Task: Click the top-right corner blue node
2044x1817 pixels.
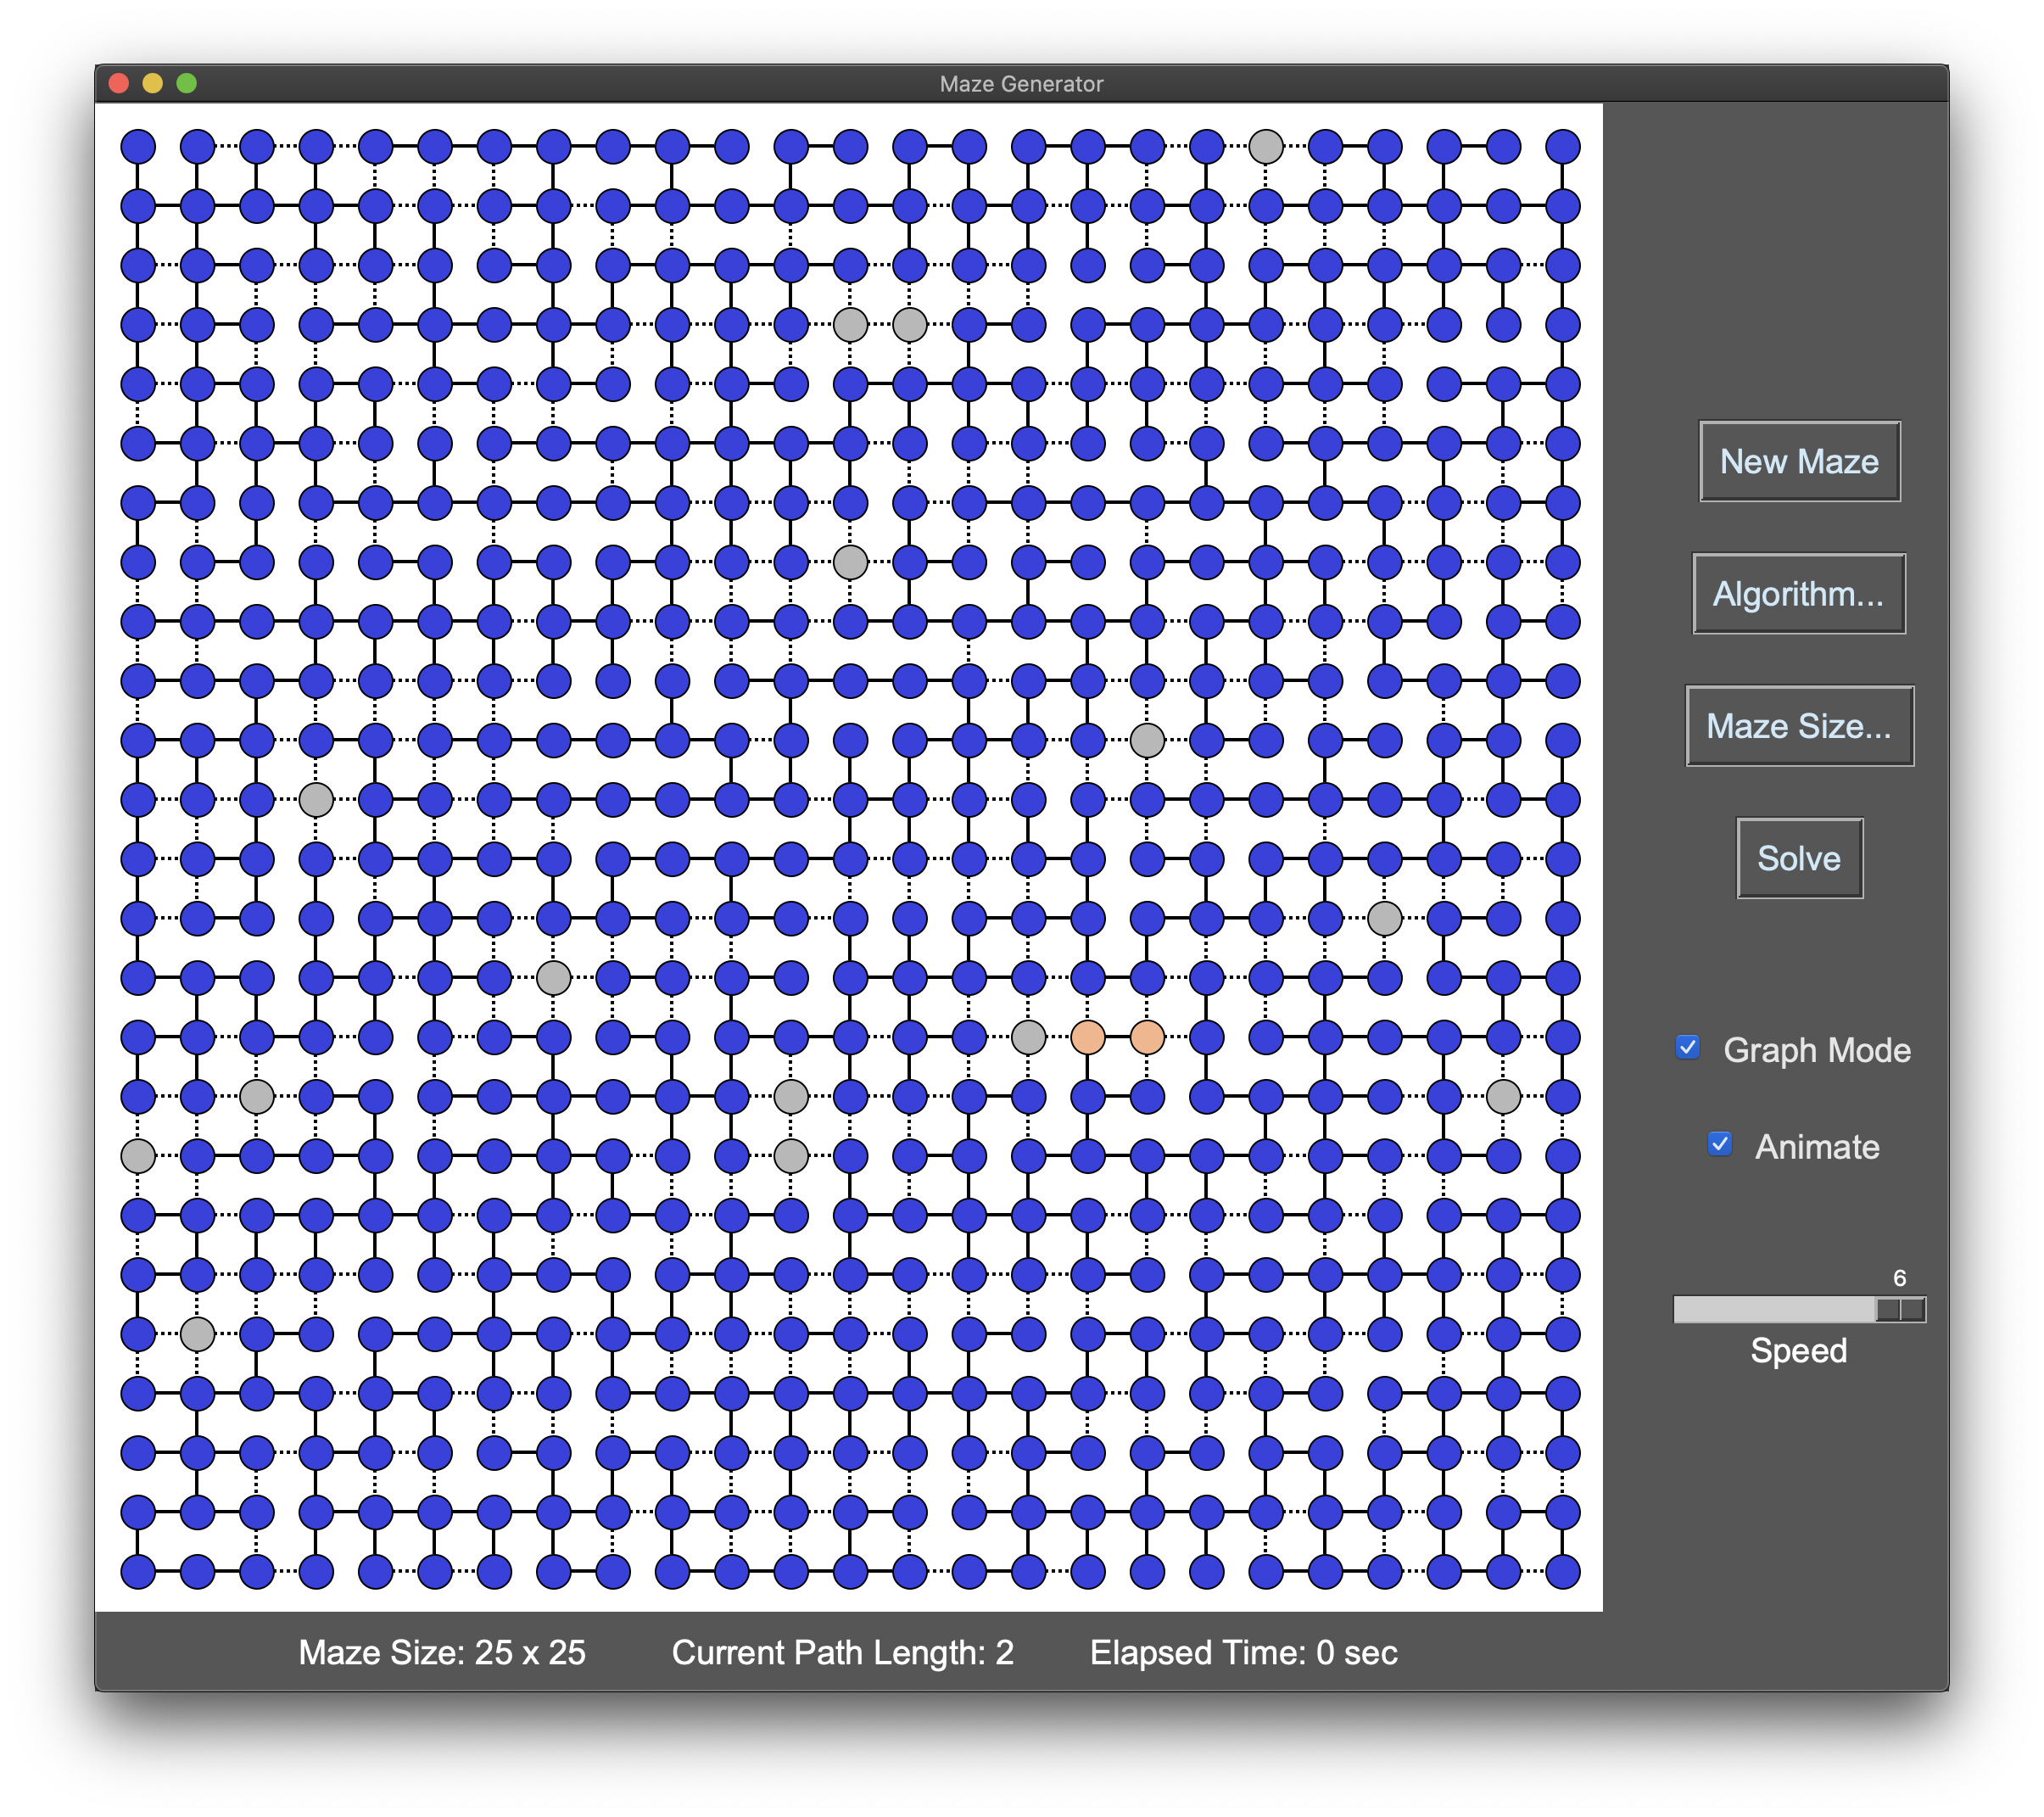Action: click(1562, 147)
